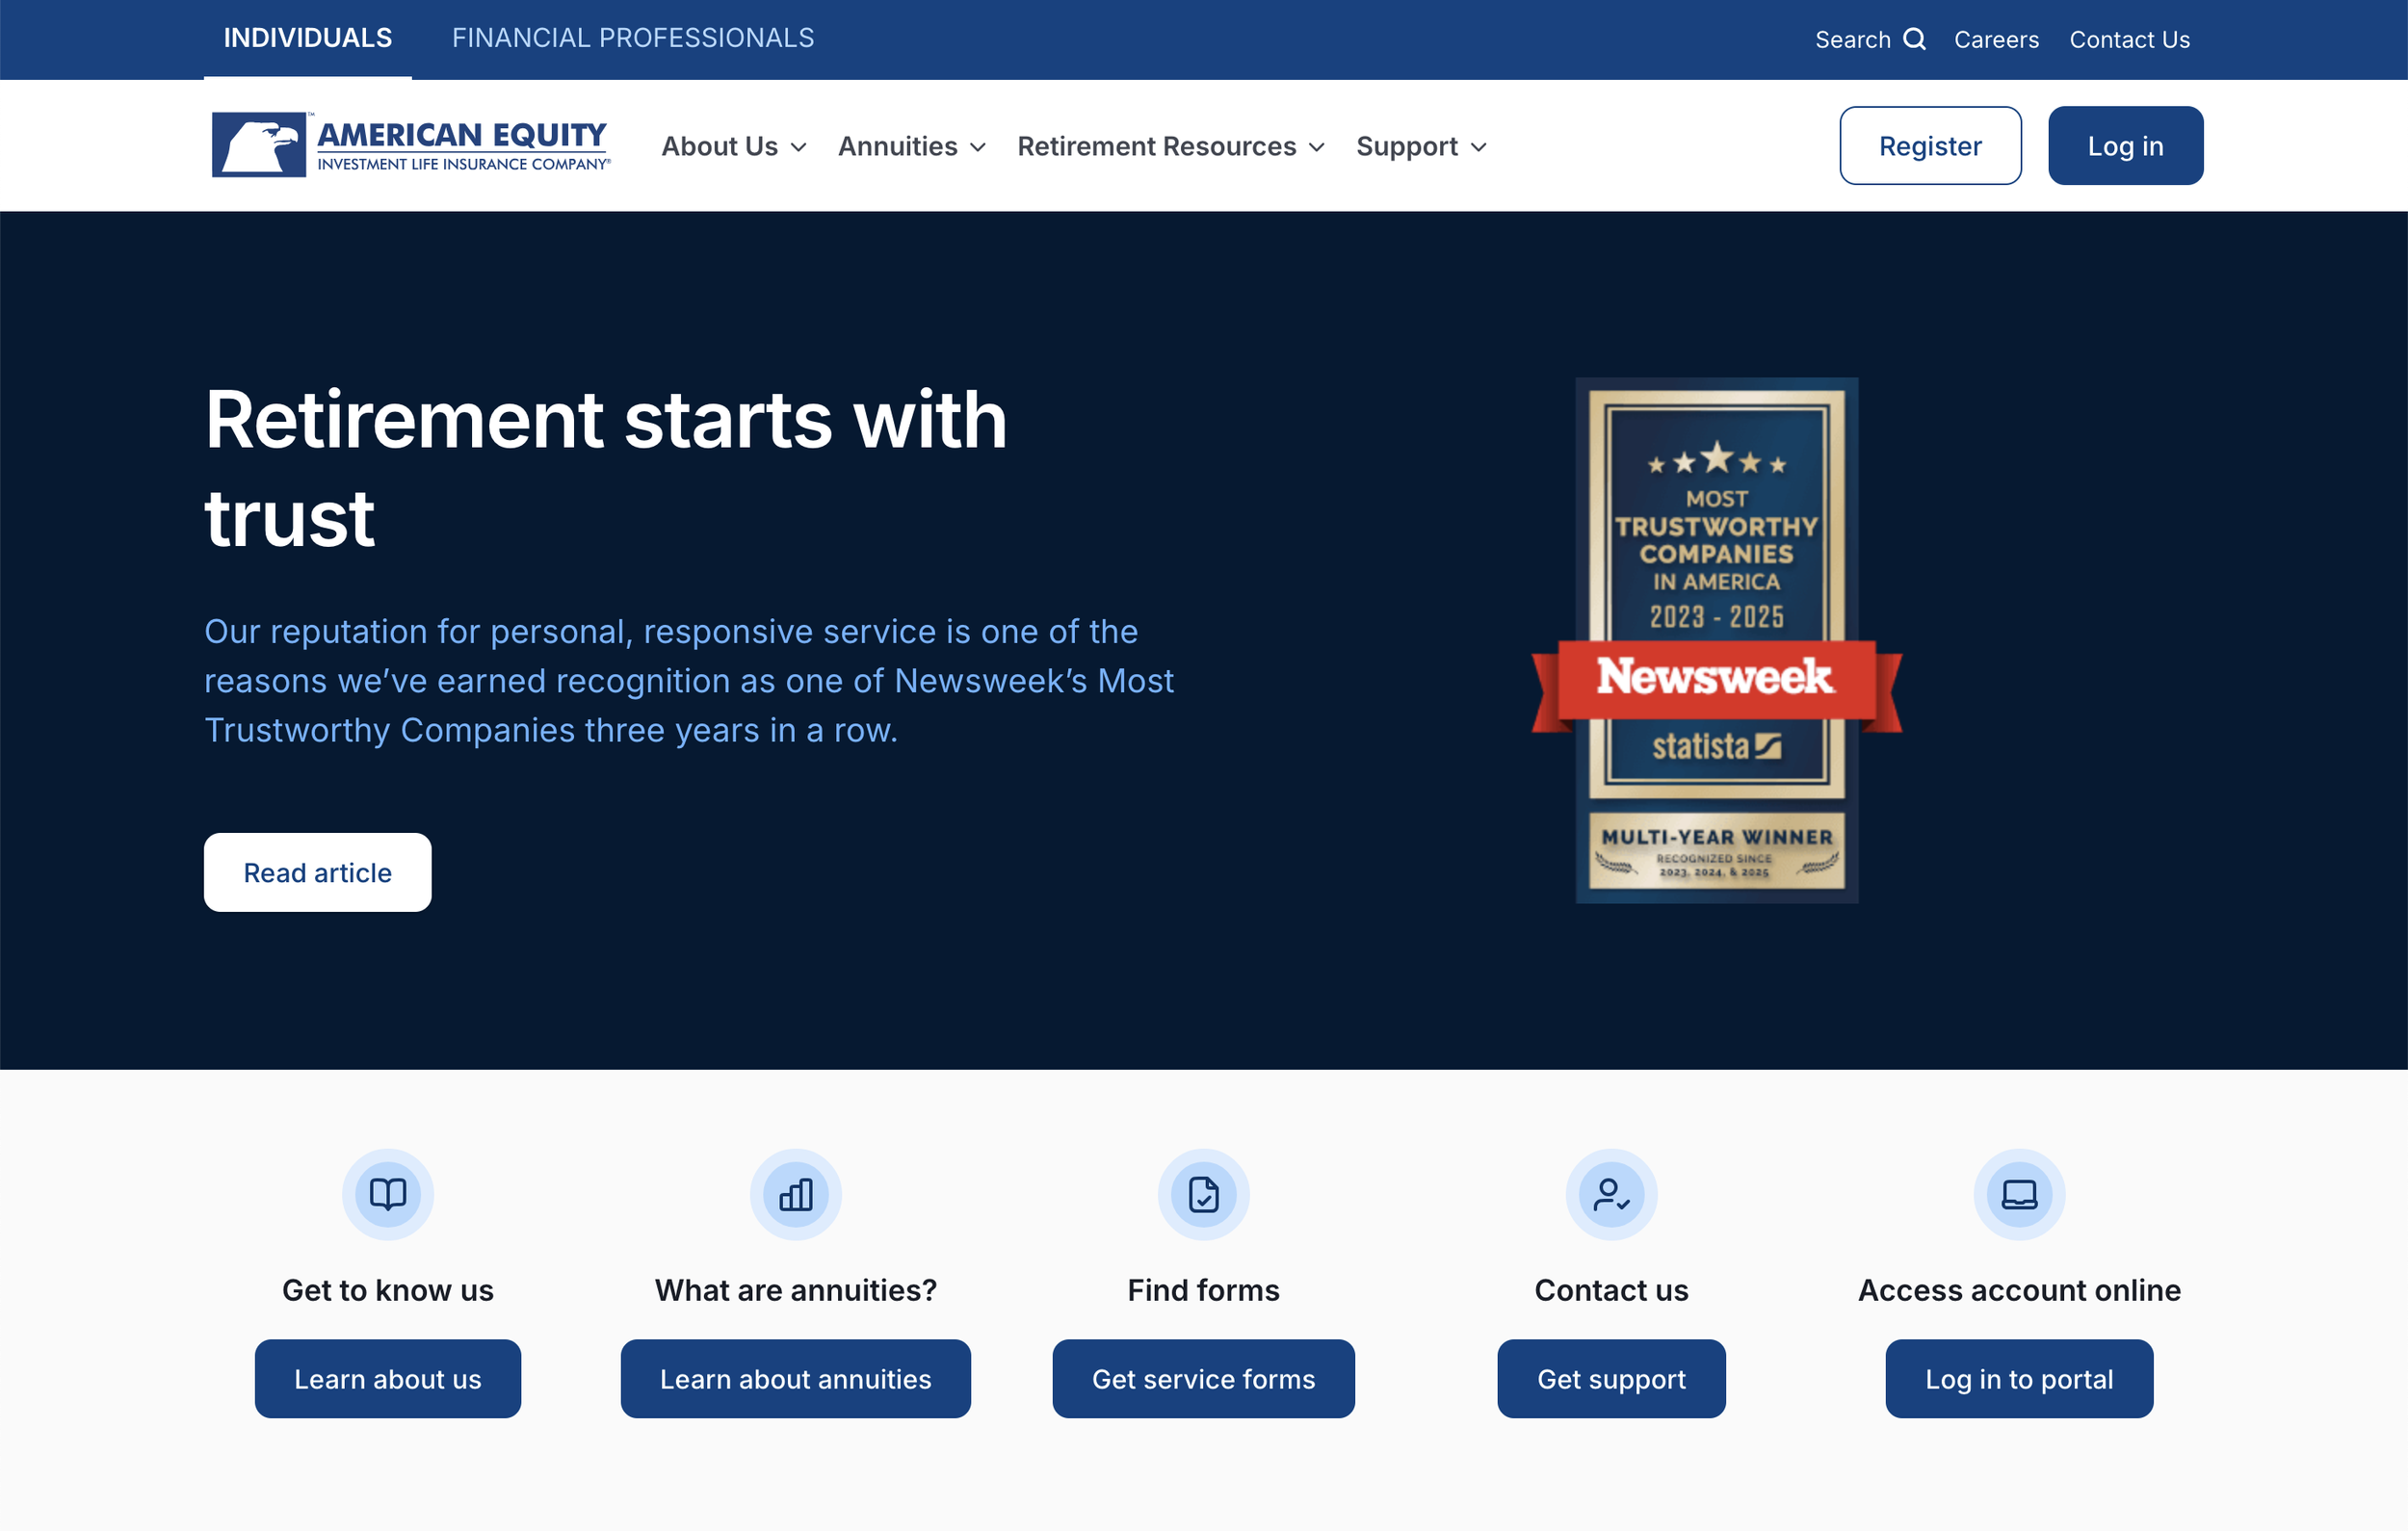
Task: Click the laptop account access icon
Action: [x=2019, y=1194]
